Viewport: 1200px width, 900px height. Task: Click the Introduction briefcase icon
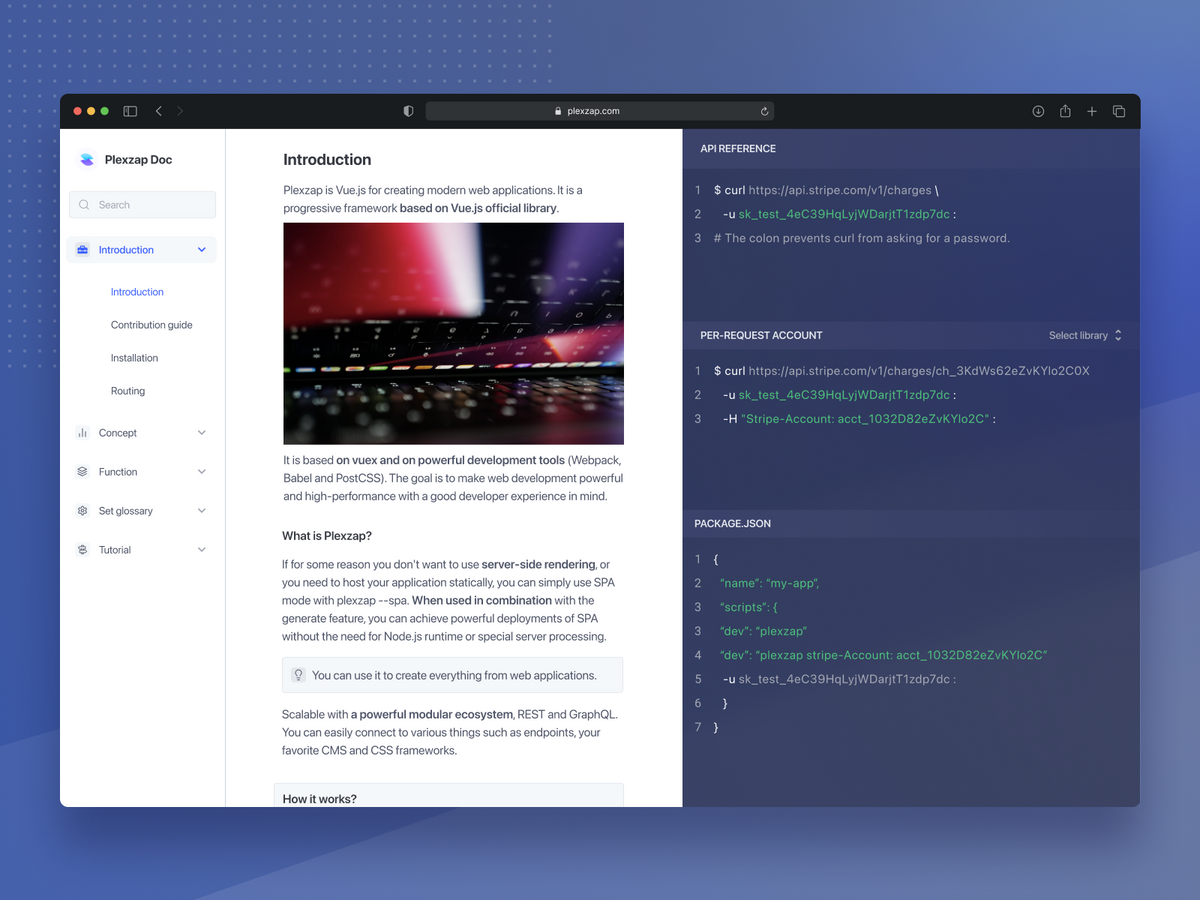coord(82,250)
